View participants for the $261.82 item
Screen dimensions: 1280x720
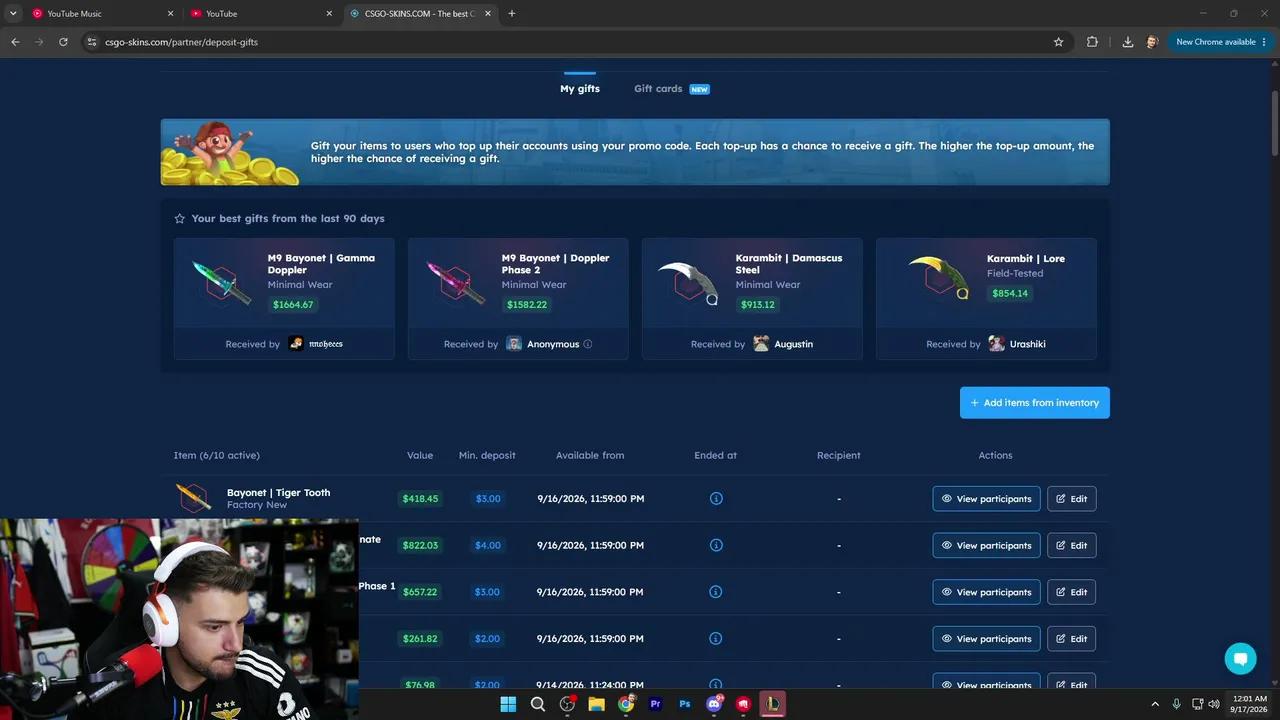(987, 639)
